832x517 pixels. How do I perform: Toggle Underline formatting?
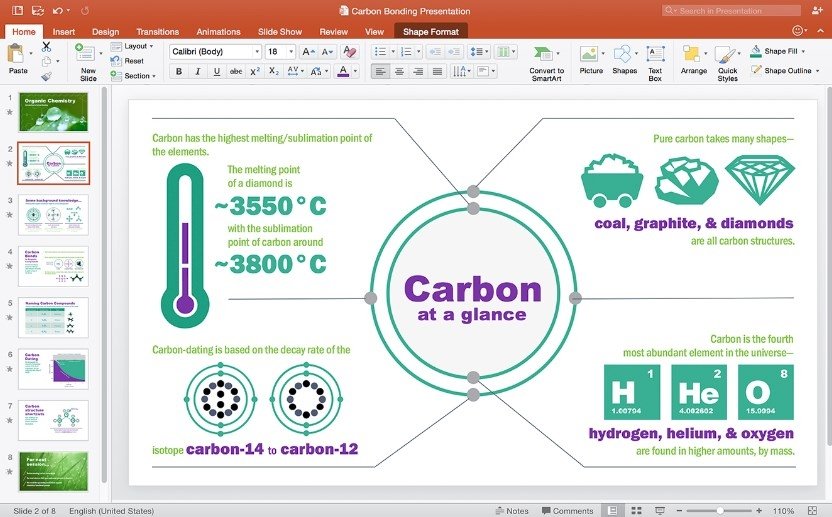click(x=217, y=71)
